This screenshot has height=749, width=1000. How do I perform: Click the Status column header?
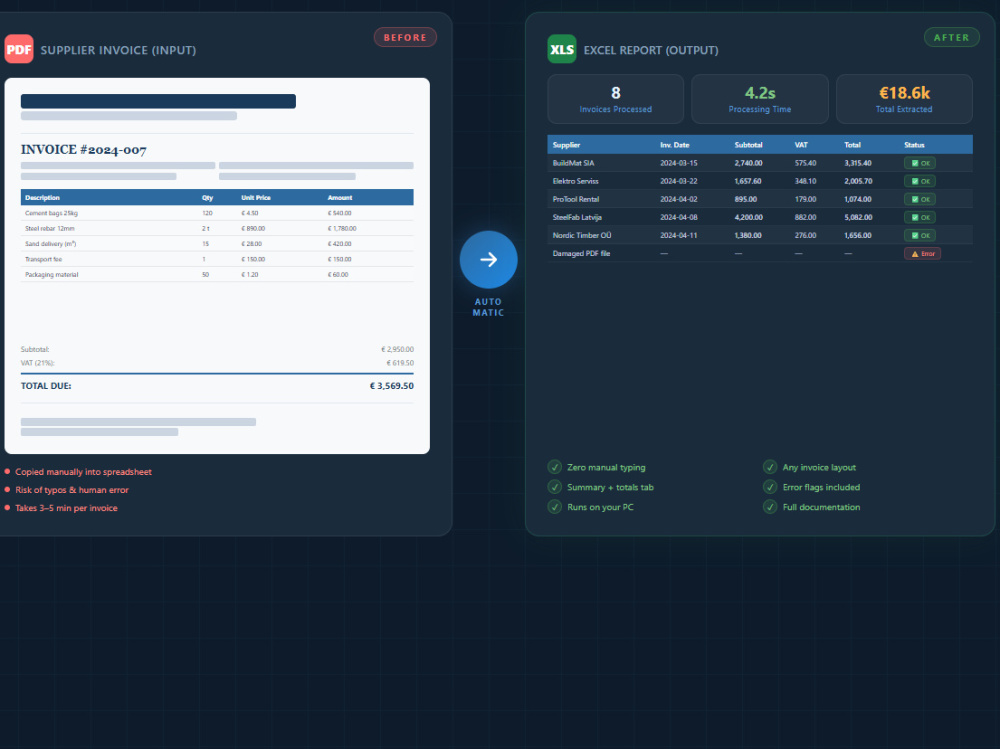914,145
